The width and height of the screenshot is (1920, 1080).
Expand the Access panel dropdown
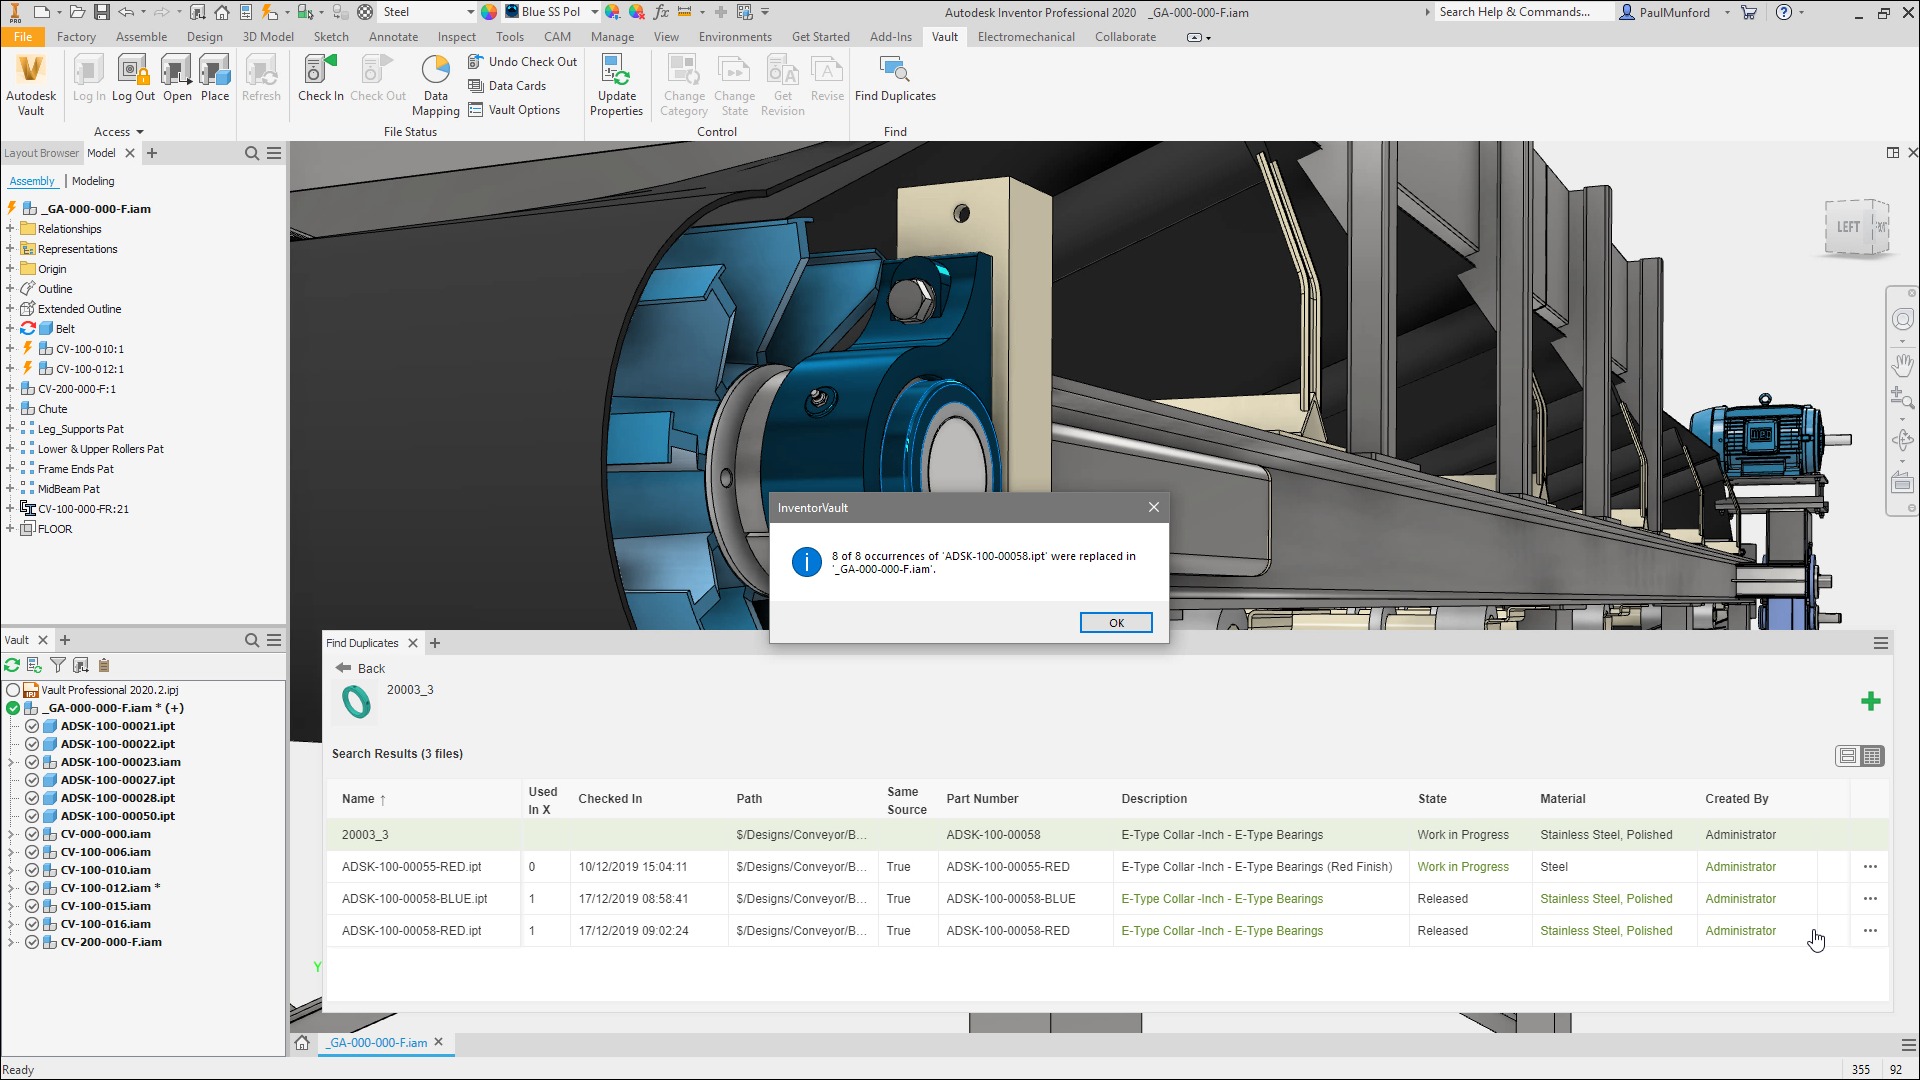pyautogui.click(x=119, y=132)
